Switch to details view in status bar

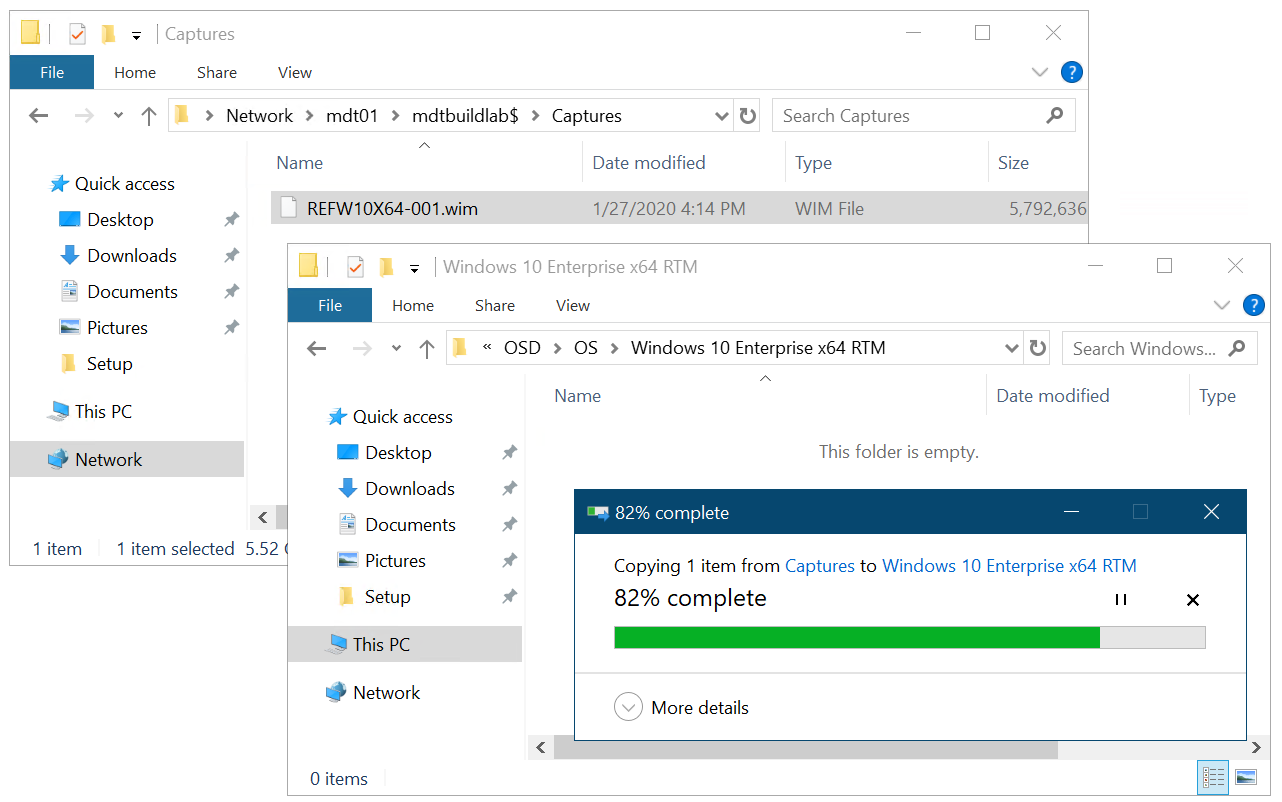pyautogui.click(x=1214, y=777)
